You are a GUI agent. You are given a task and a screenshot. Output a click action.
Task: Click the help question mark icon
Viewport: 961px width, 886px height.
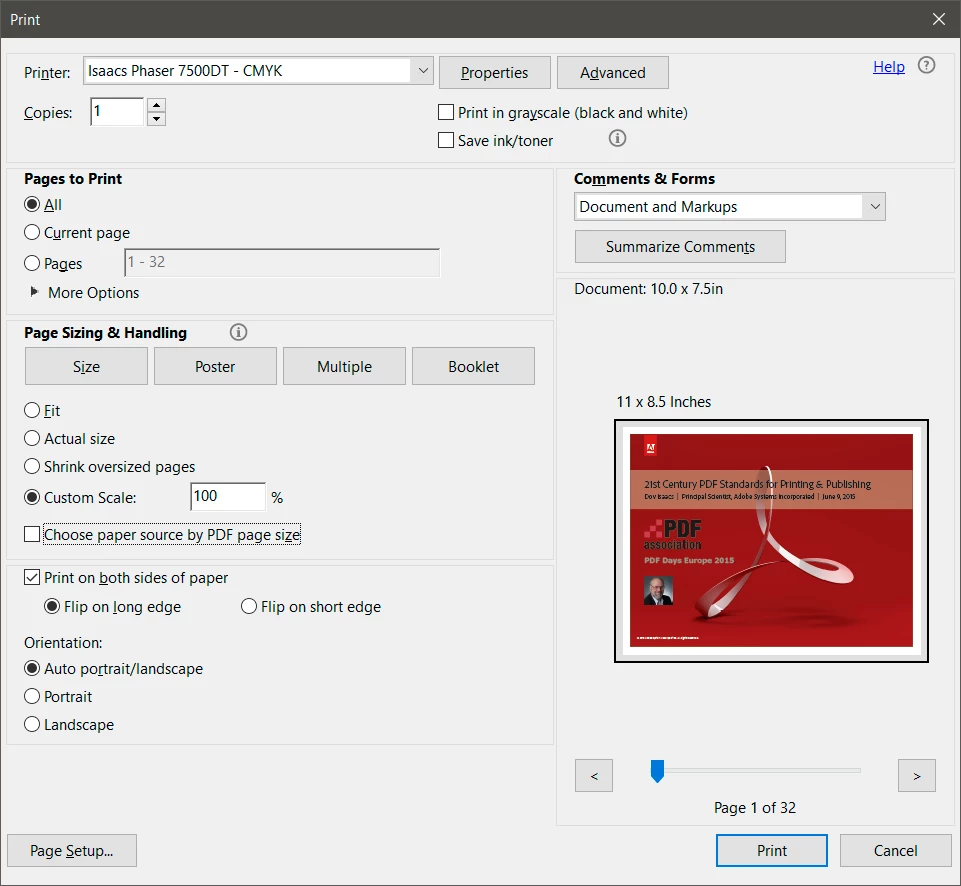(926, 65)
